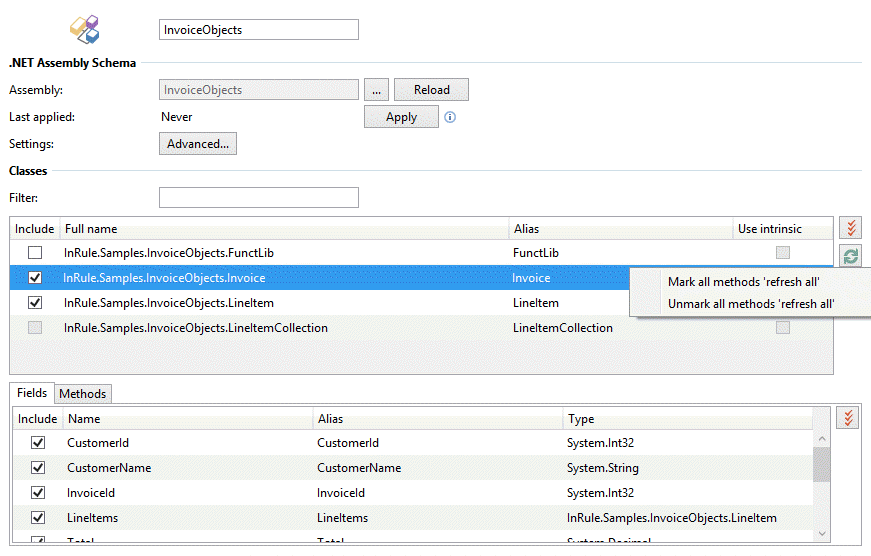Click the Apply button

point(401,117)
